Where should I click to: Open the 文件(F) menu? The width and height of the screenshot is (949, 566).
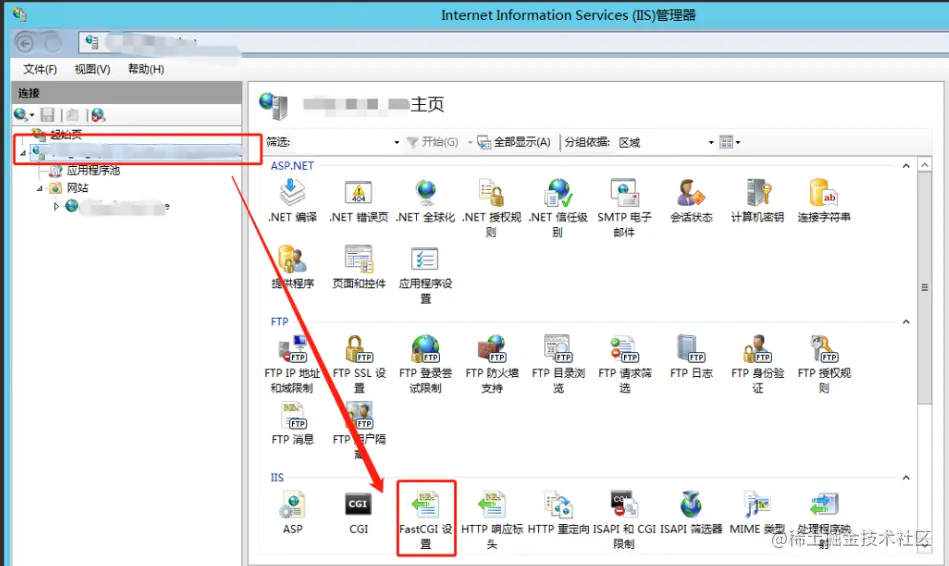point(40,69)
